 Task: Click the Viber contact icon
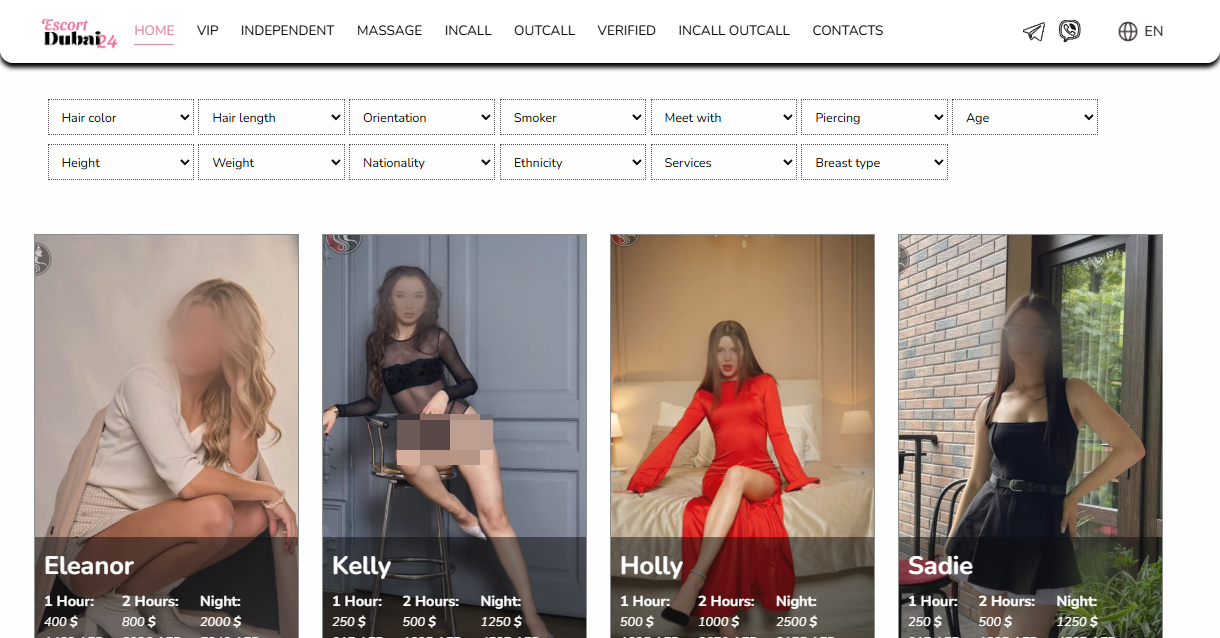(x=1069, y=31)
